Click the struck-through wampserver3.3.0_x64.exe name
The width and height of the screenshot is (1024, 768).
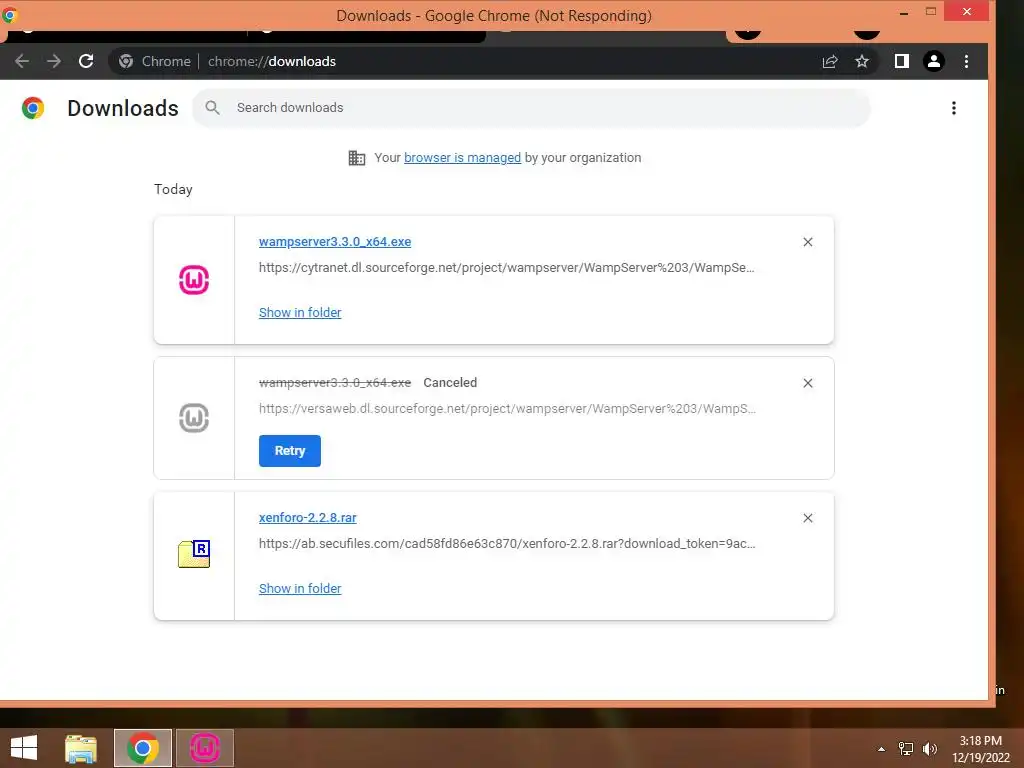(x=335, y=383)
